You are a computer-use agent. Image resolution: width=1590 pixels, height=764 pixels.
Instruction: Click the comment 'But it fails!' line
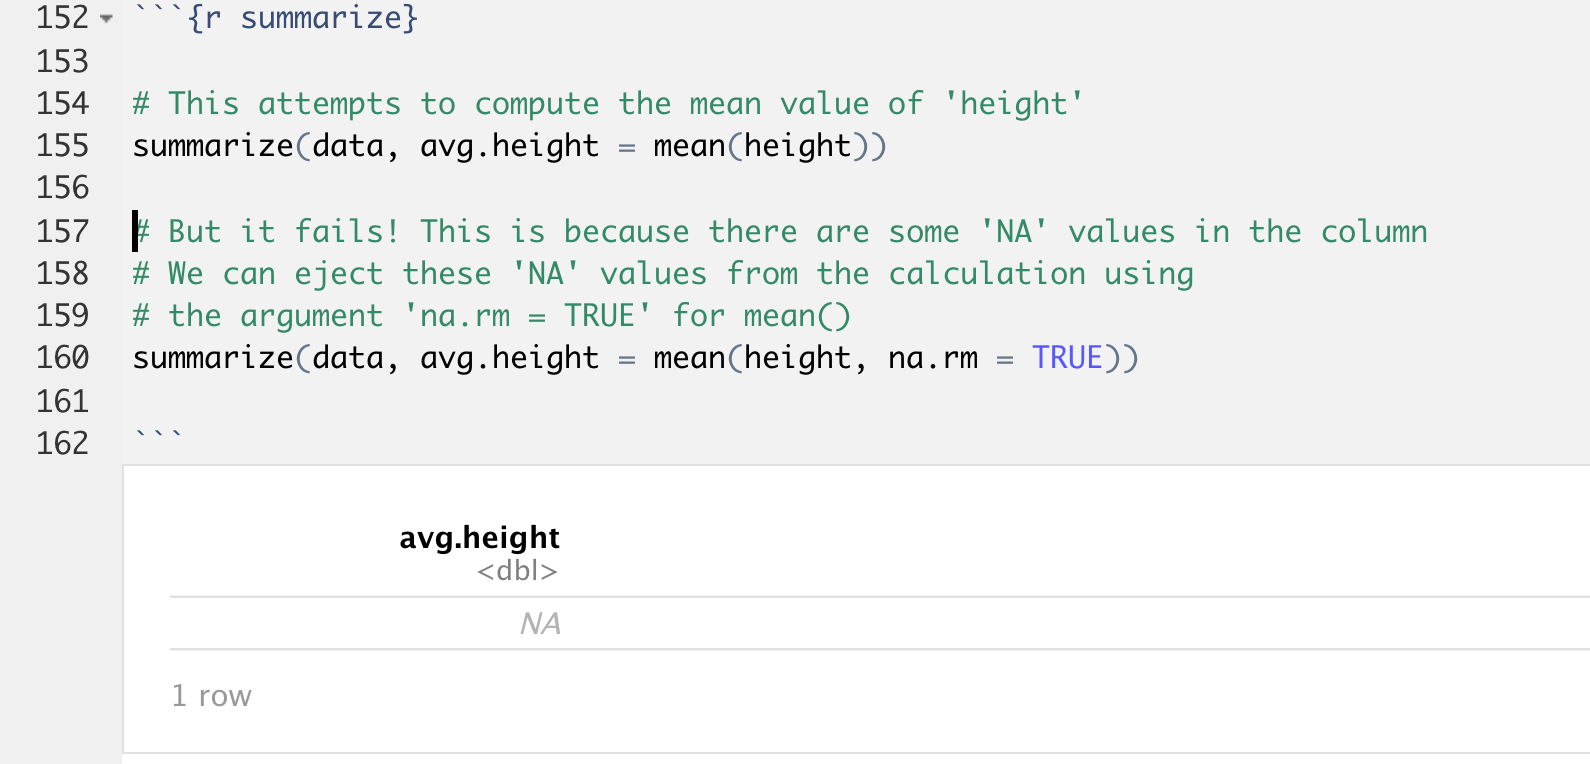[780, 232]
